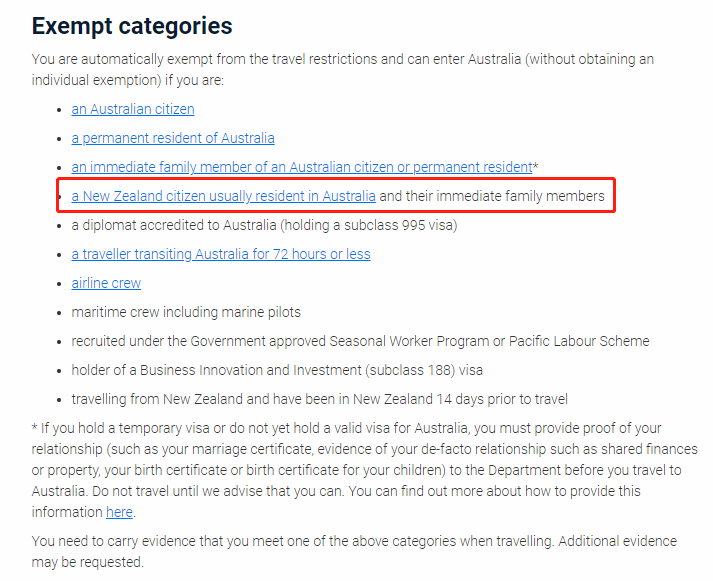Open 'a permanent resident of Australia' link
This screenshot has width=713, height=581.
pos(173,138)
